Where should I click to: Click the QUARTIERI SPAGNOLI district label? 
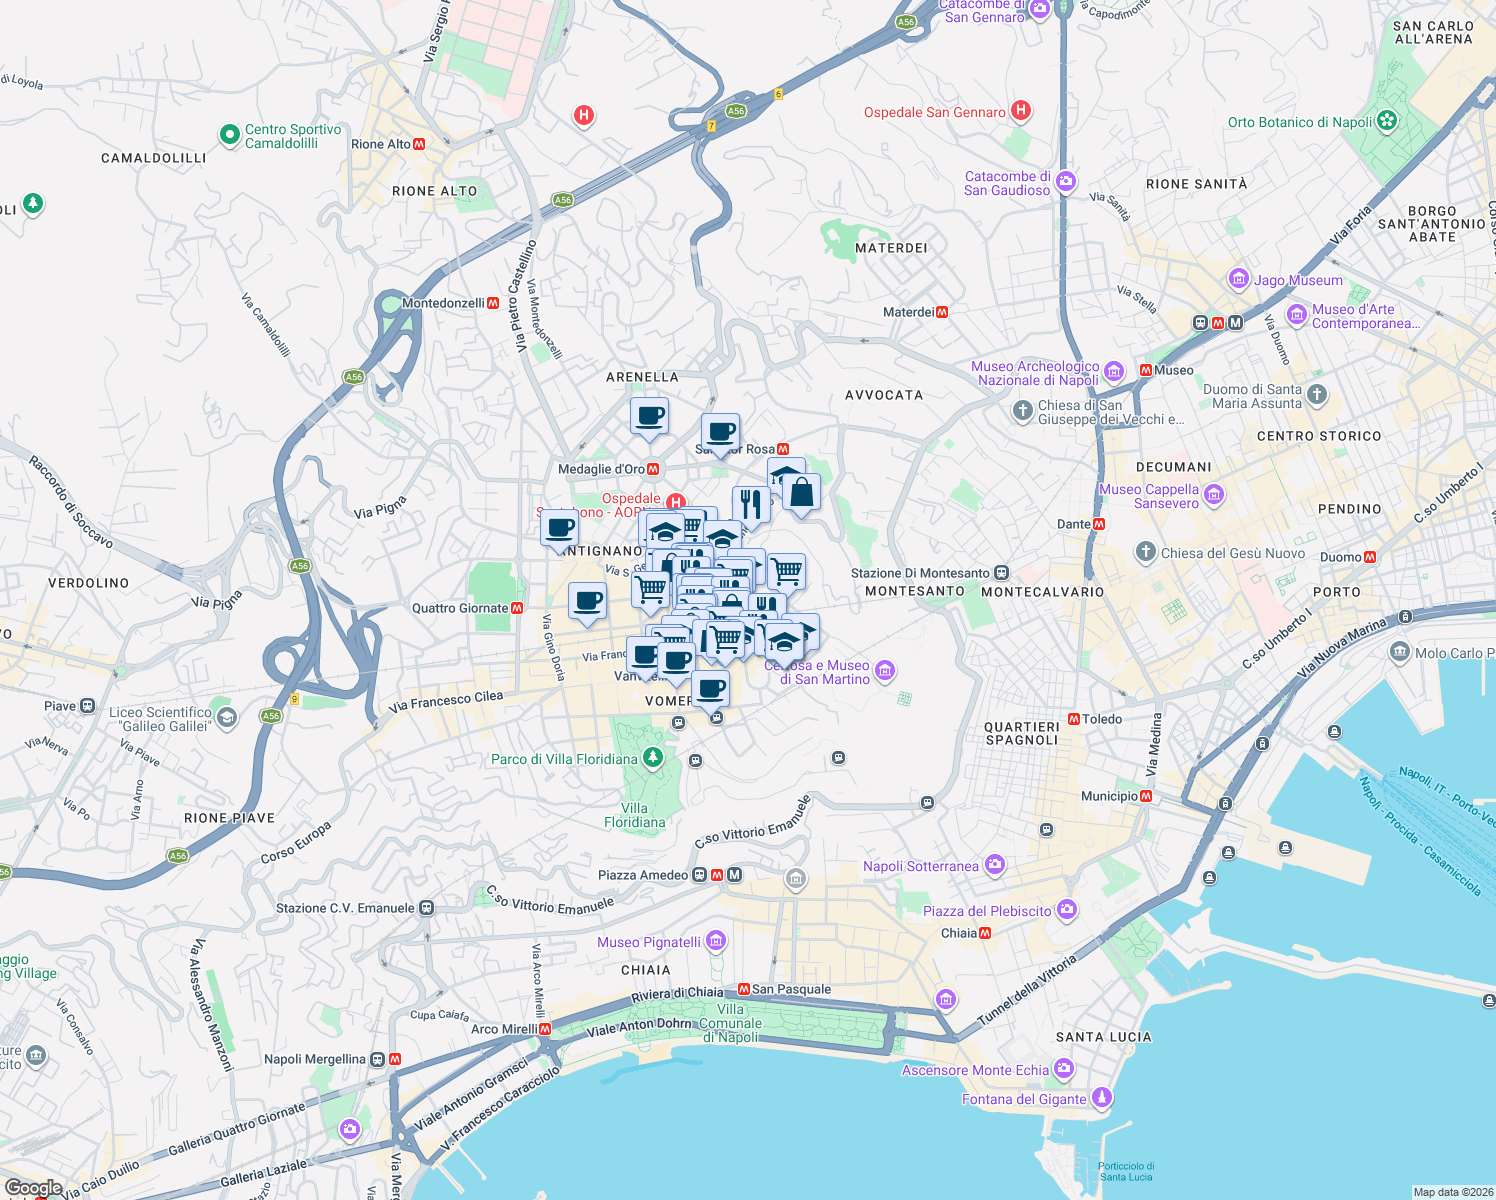(1021, 733)
